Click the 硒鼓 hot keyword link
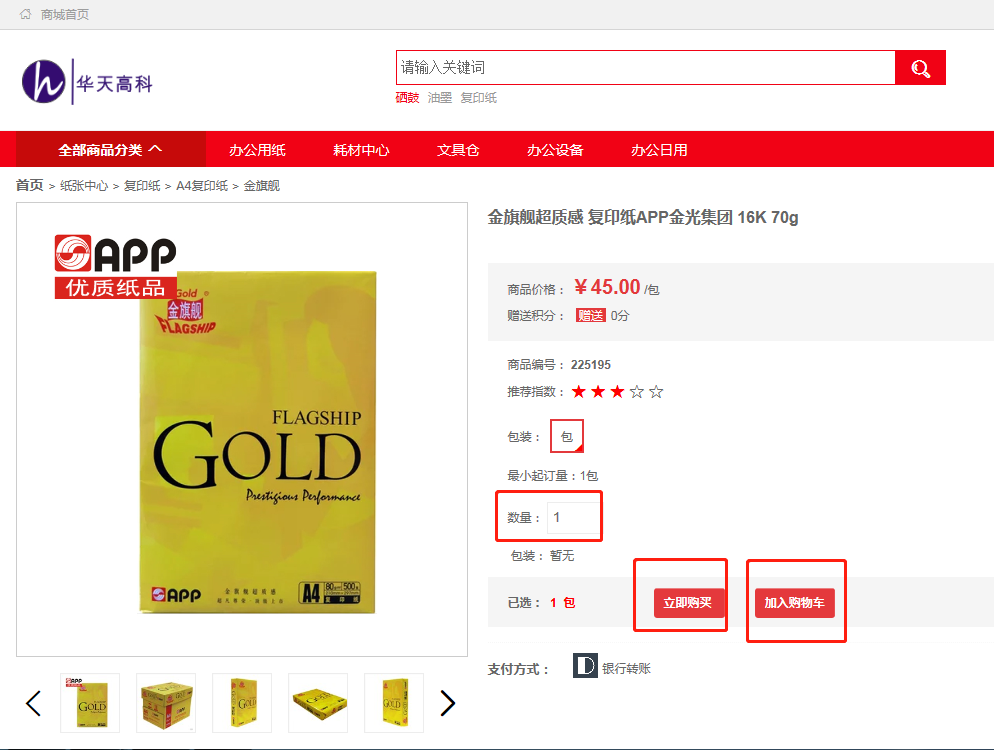This screenshot has height=750, width=994. [408, 98]
